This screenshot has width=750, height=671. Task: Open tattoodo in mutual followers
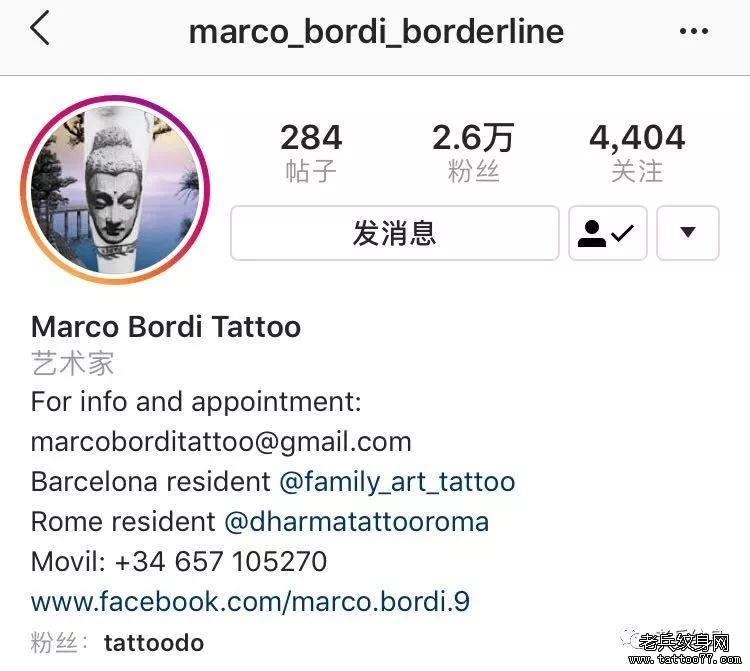tap(154, 643)
